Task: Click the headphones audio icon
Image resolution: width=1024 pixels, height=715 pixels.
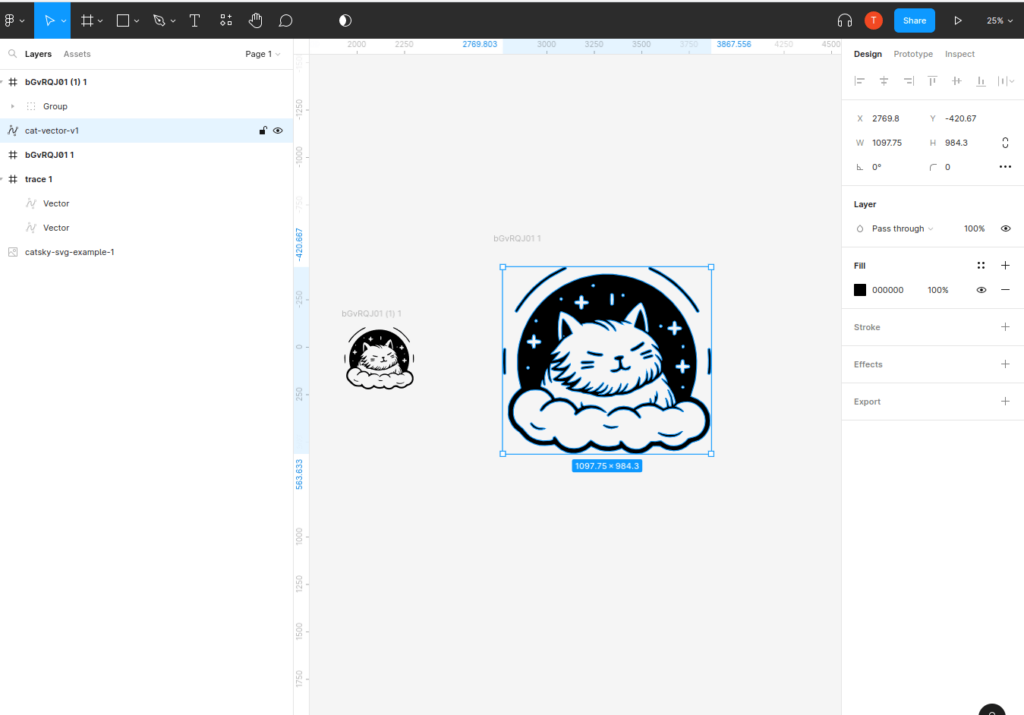Action: coord(845,20)
